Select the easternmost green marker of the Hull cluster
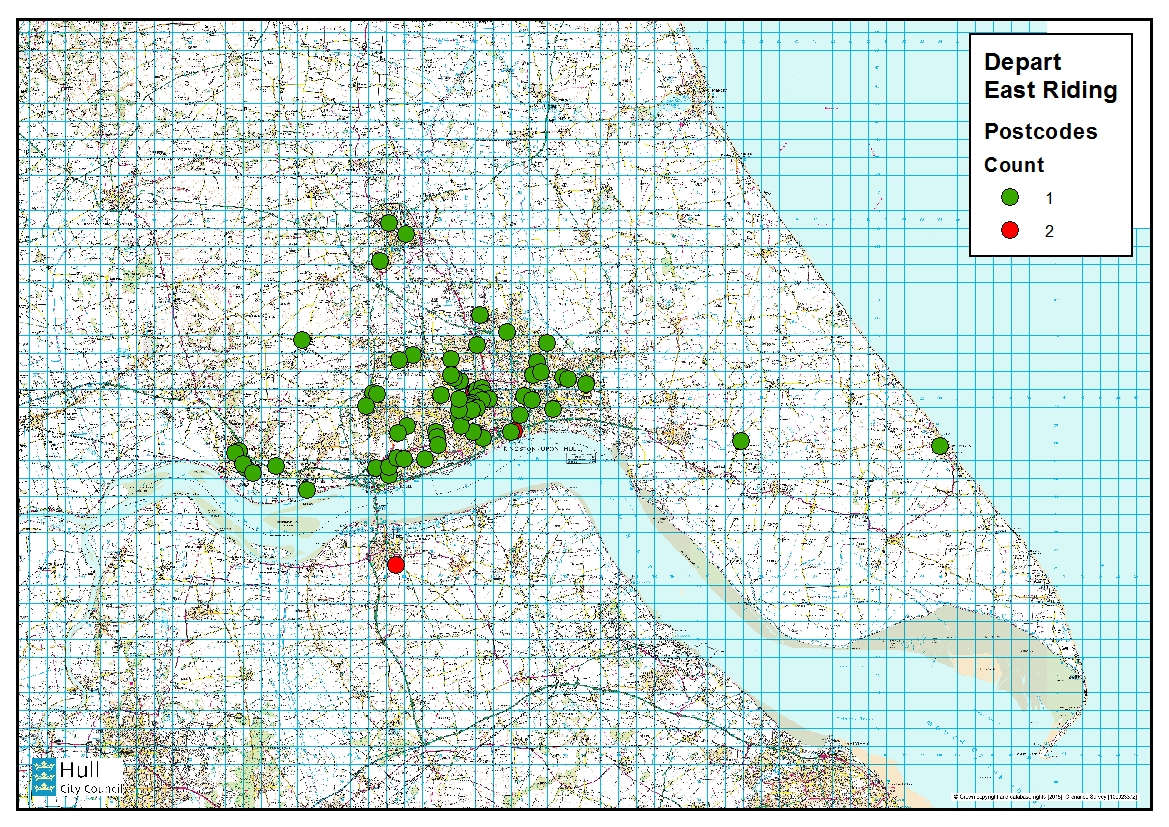The height and width of the screenshot is (827, 1169). (586, 384)
